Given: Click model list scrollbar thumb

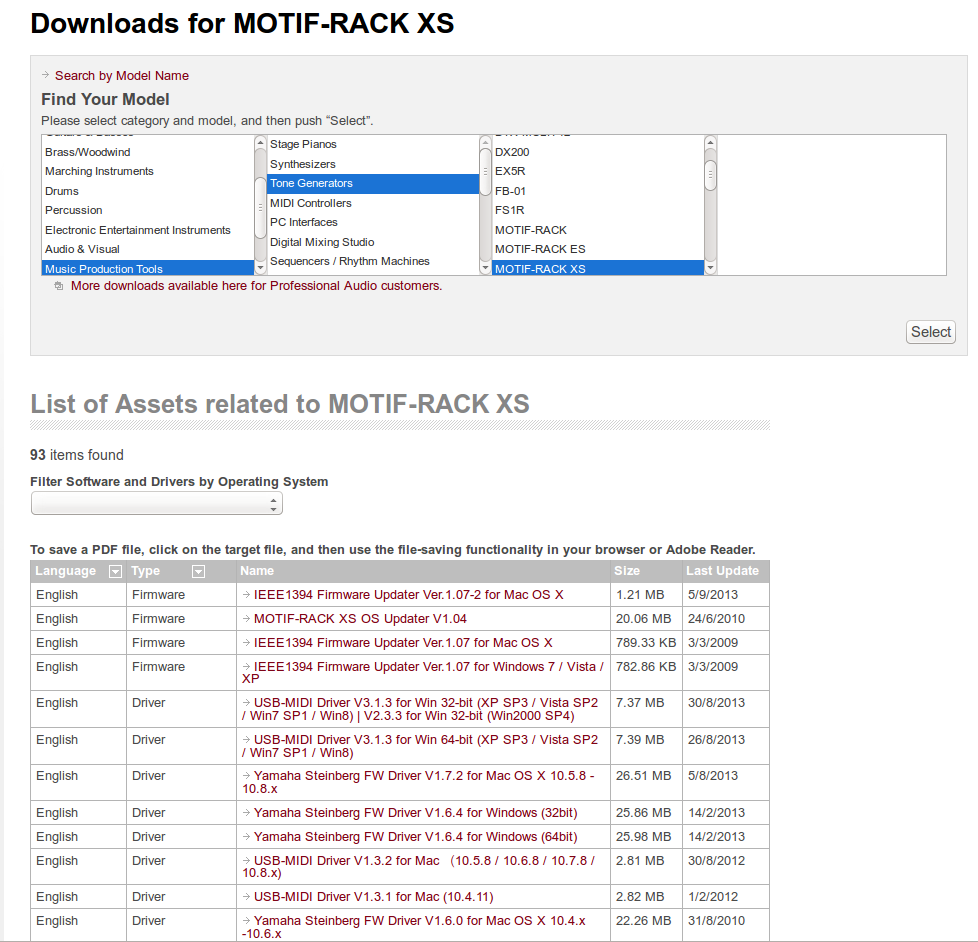Looking at the screenshot, I should click(710, 175).
